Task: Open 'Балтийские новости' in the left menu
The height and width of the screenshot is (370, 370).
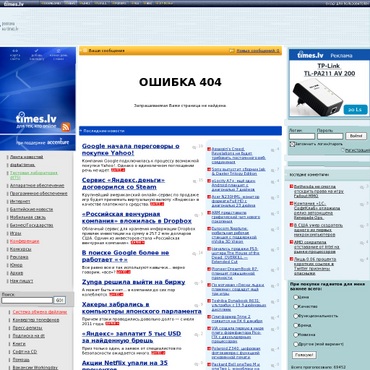Action: point(31,209)
